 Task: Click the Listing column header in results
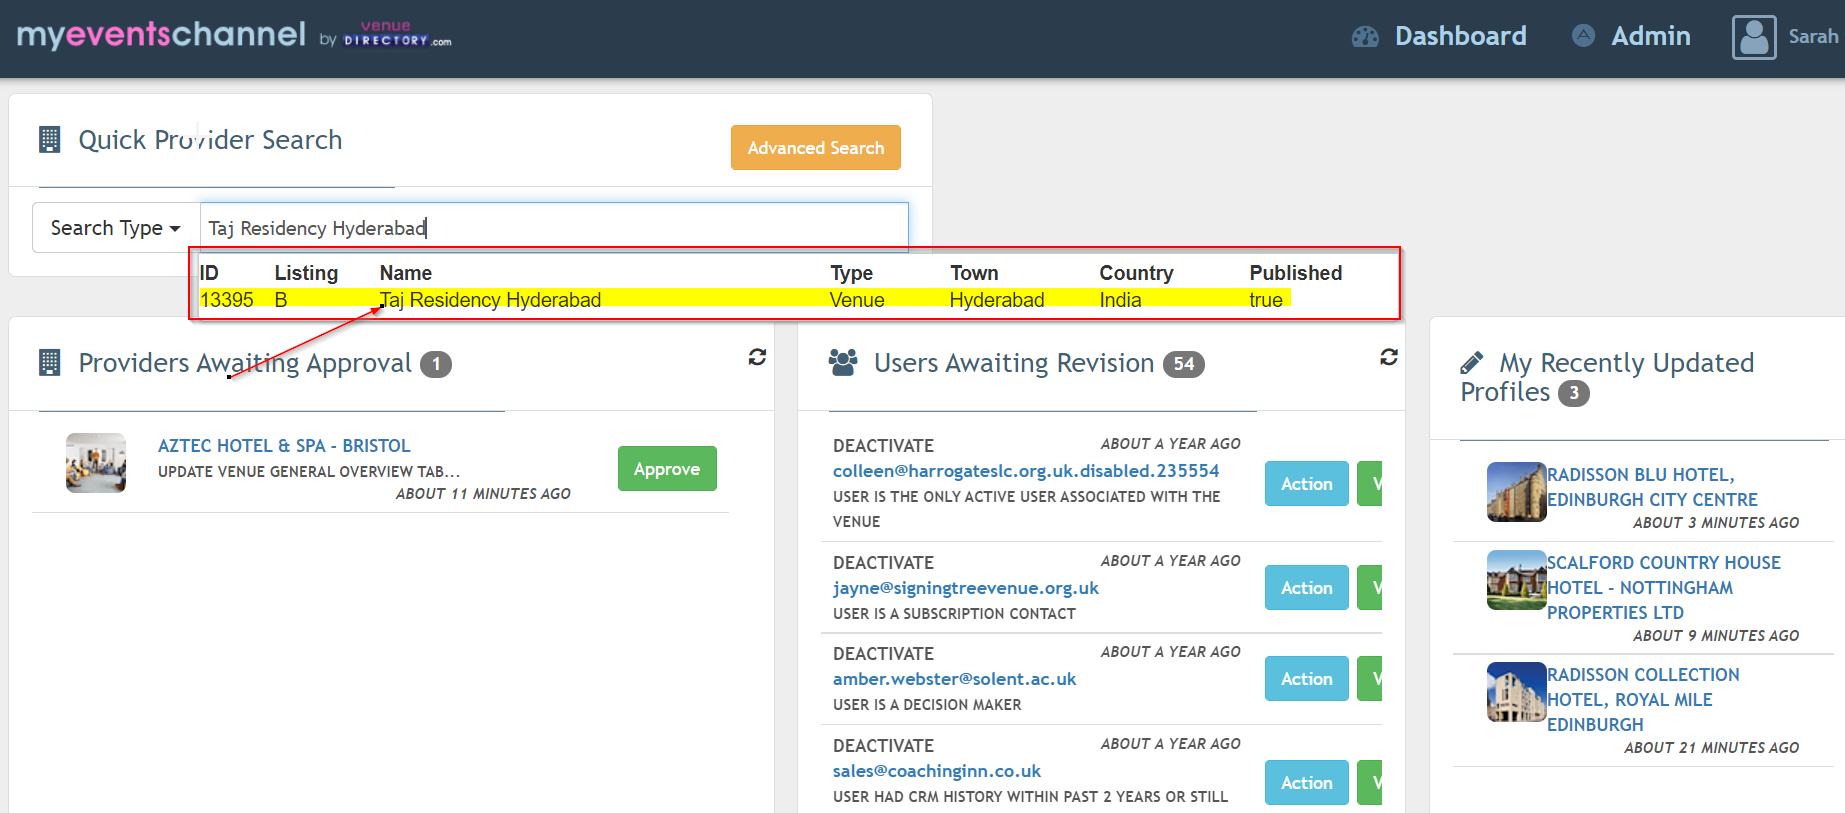[x=306, y=273]
